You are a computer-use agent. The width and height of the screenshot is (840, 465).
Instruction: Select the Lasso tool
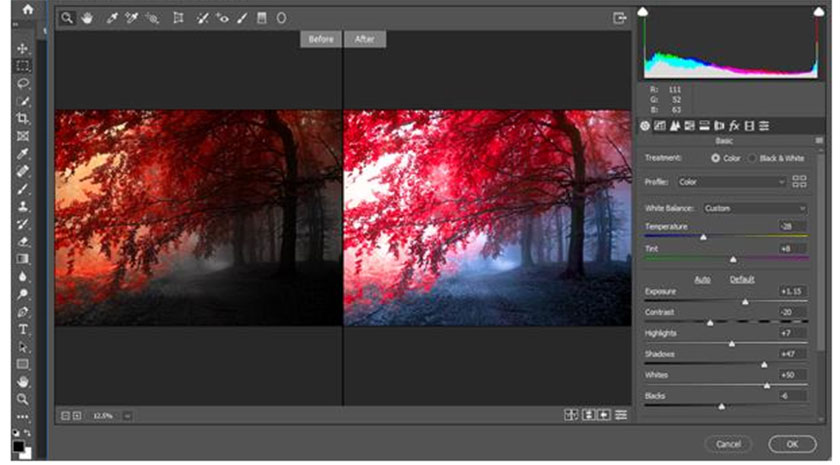[x=22, y=84]
